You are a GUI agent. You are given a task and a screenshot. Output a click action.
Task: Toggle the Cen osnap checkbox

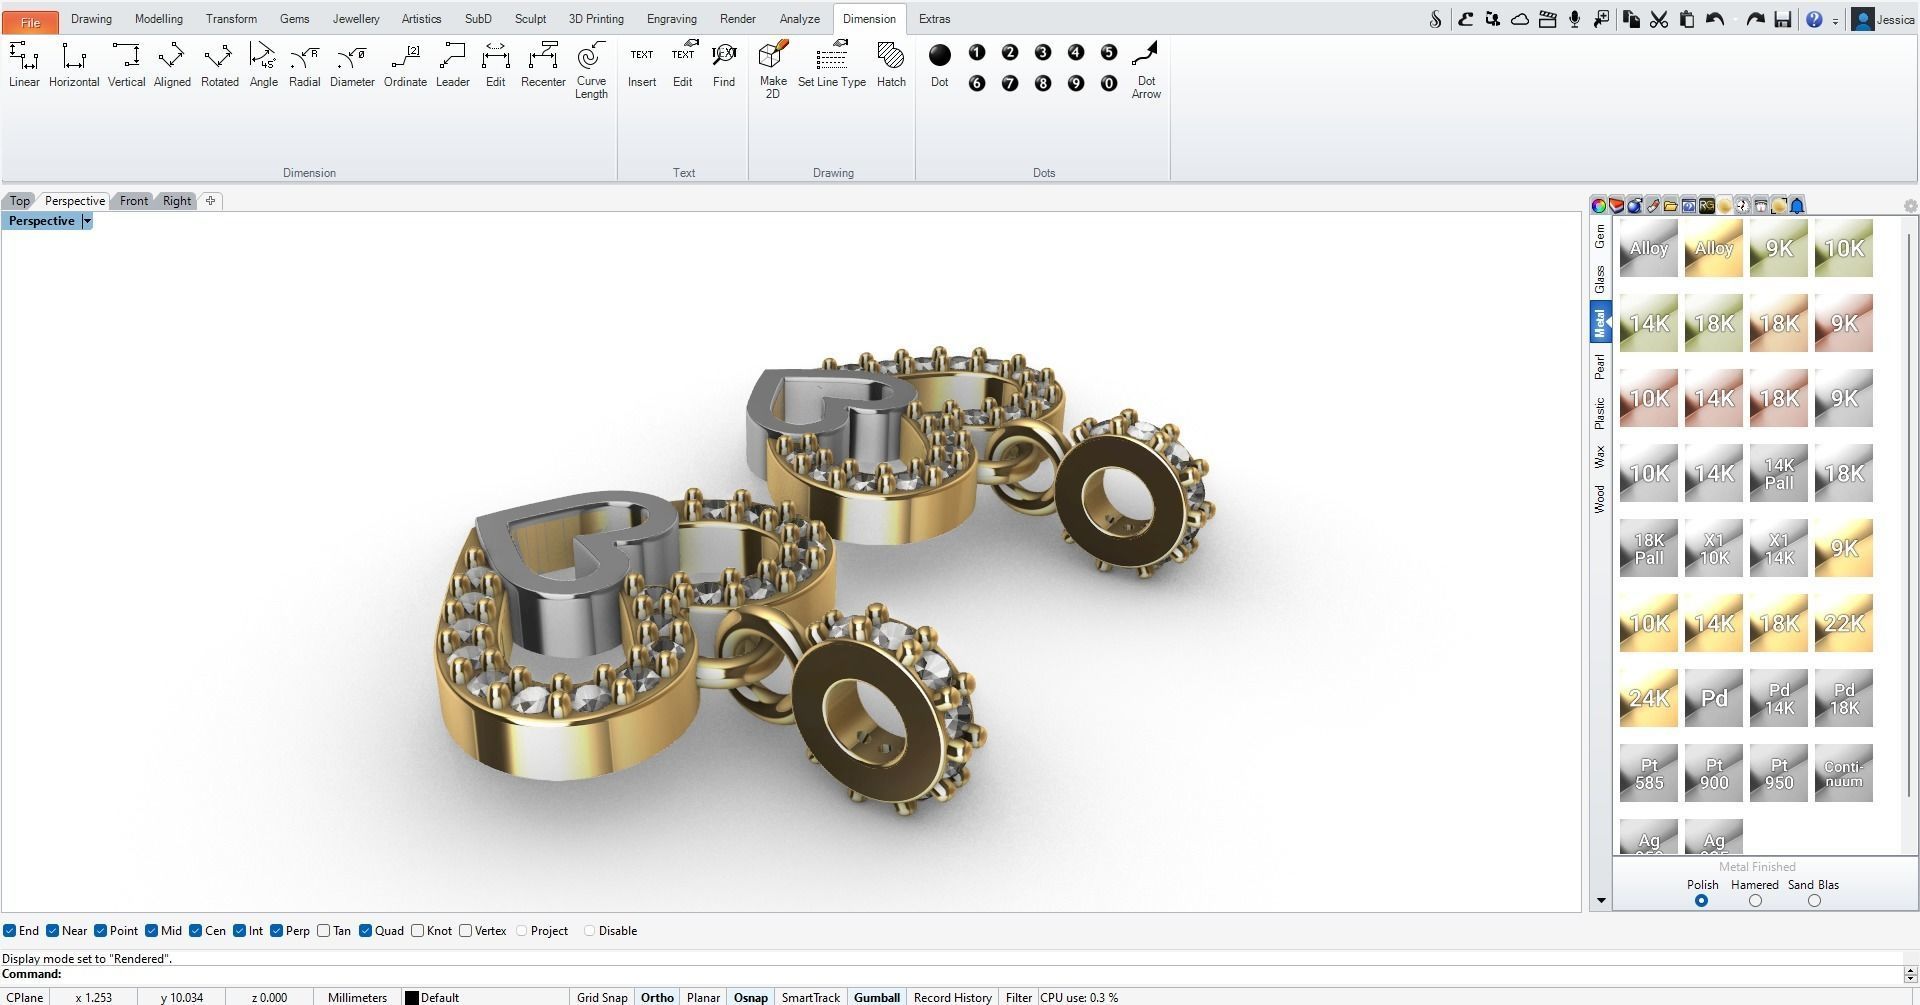[195, 931]
